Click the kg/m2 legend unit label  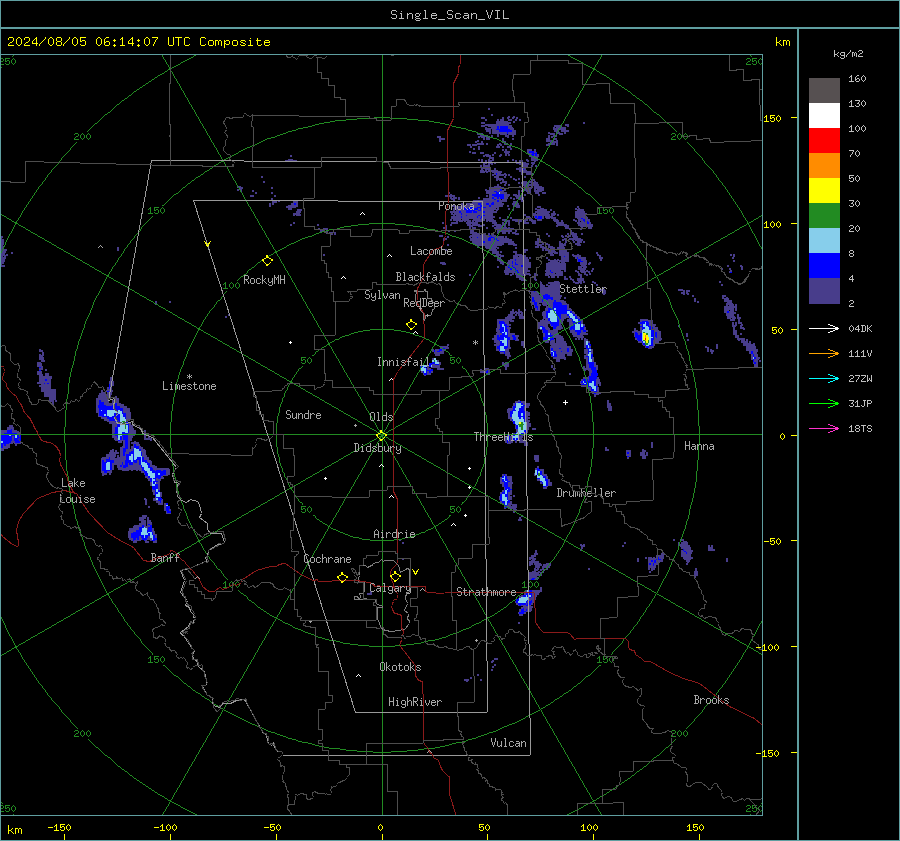click(848, 54)
